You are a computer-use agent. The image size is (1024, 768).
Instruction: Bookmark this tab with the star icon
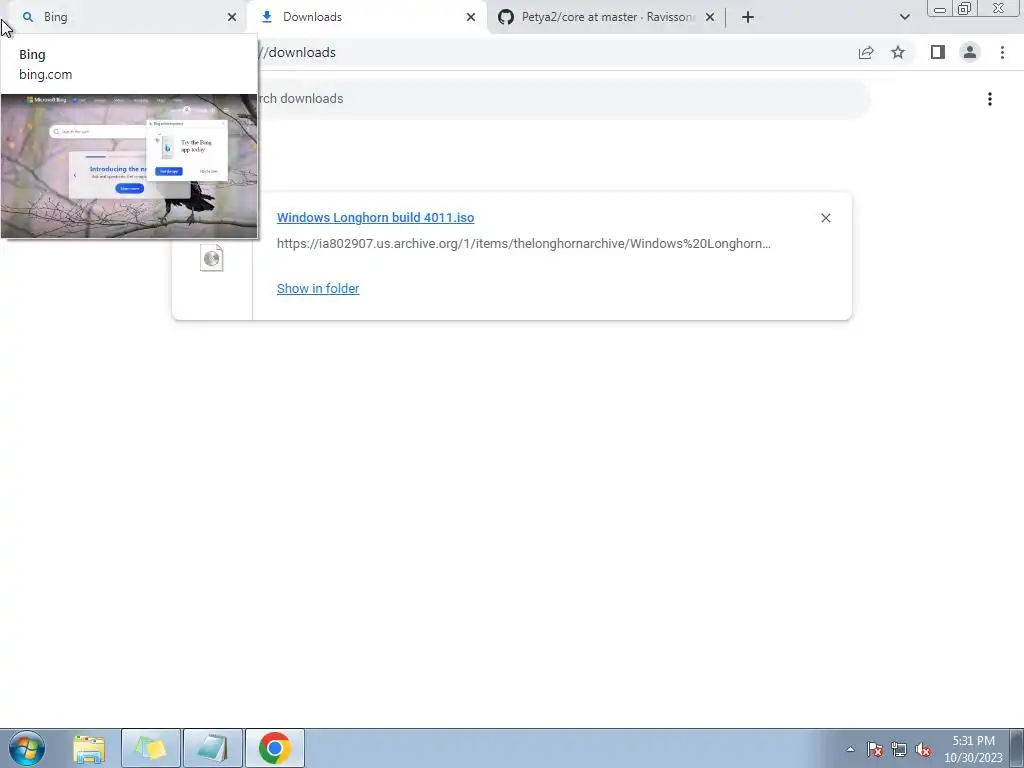click(898, 53)
